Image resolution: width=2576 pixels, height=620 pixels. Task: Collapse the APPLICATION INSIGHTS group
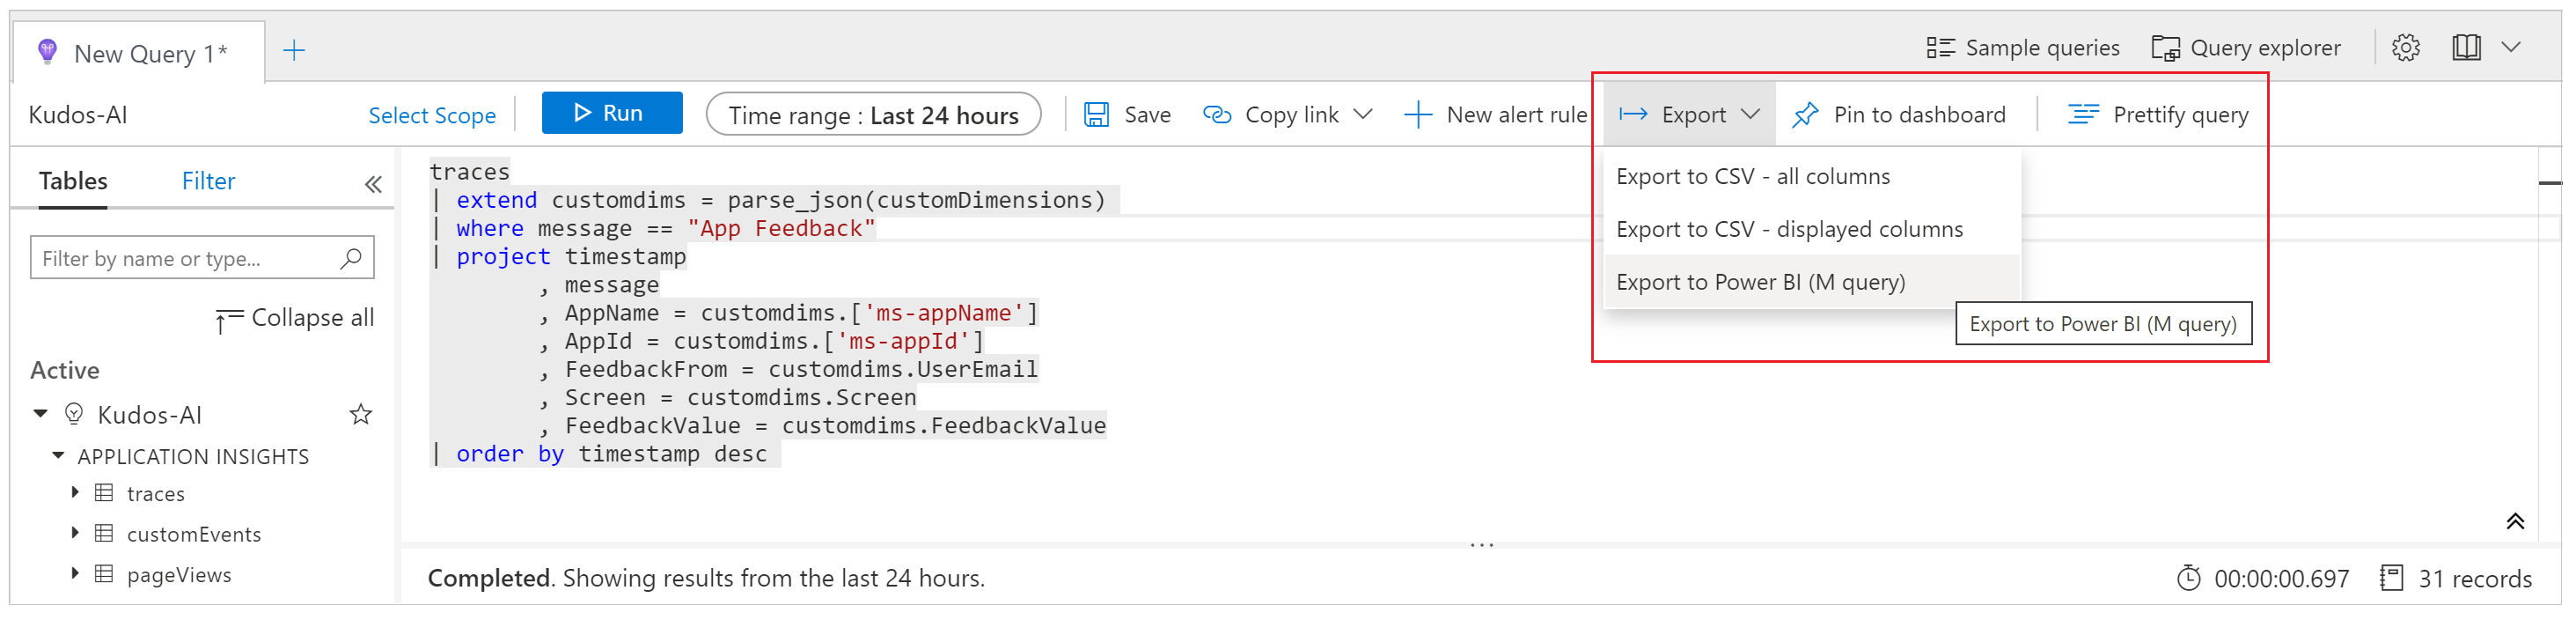tap(58, 455)
